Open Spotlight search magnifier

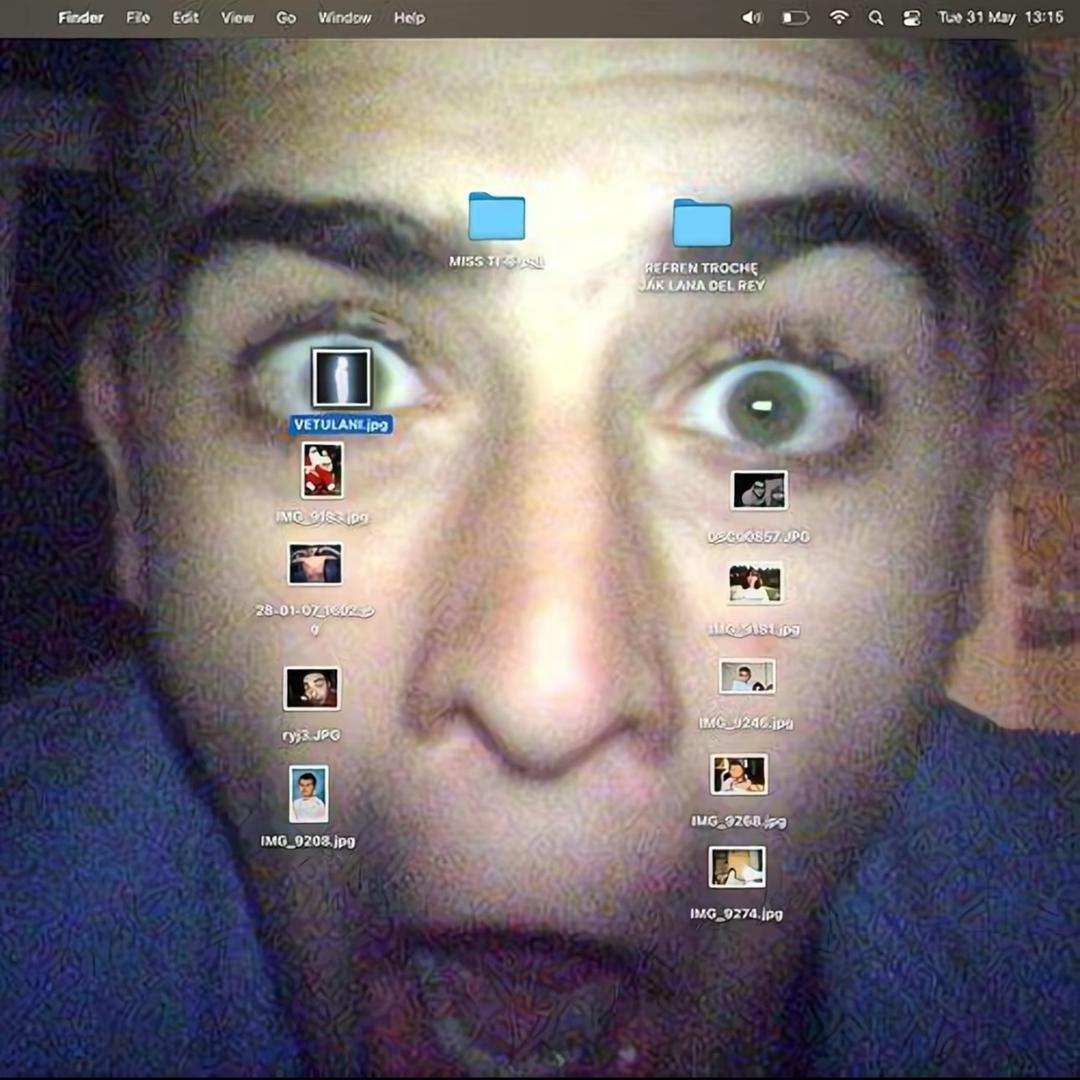[x=876, y=18]
